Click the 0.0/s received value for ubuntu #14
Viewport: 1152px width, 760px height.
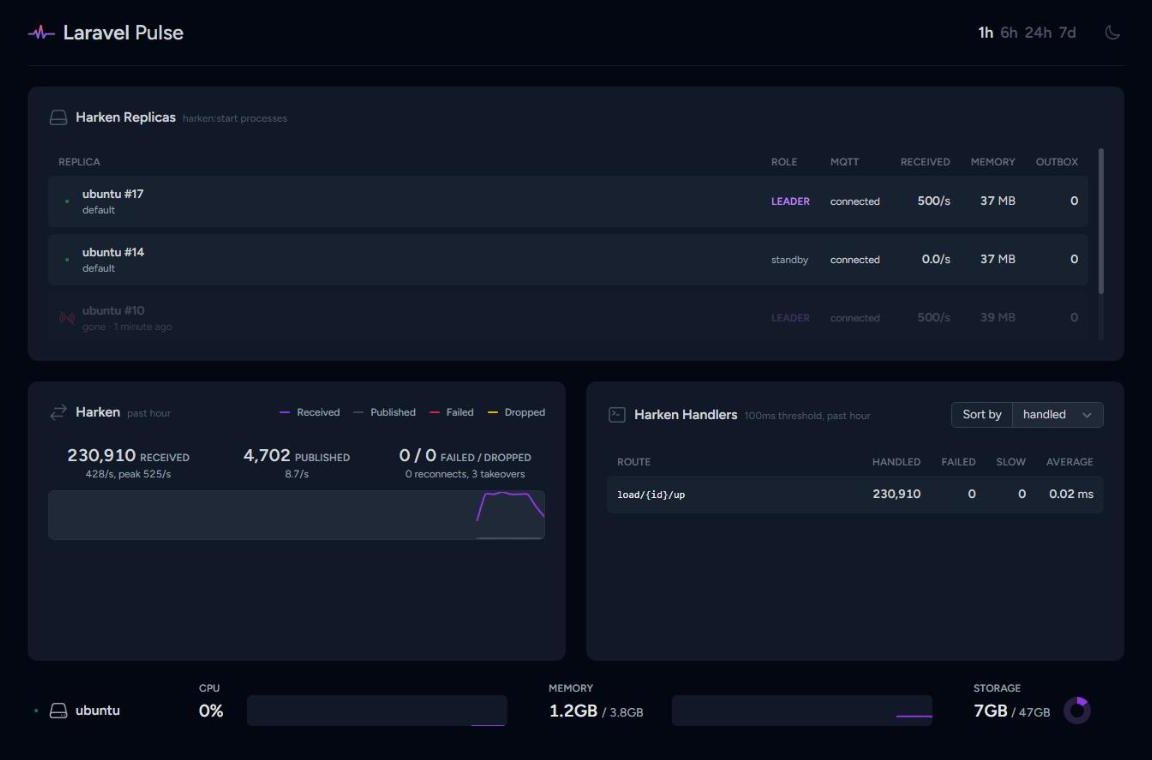click(936, 259)
